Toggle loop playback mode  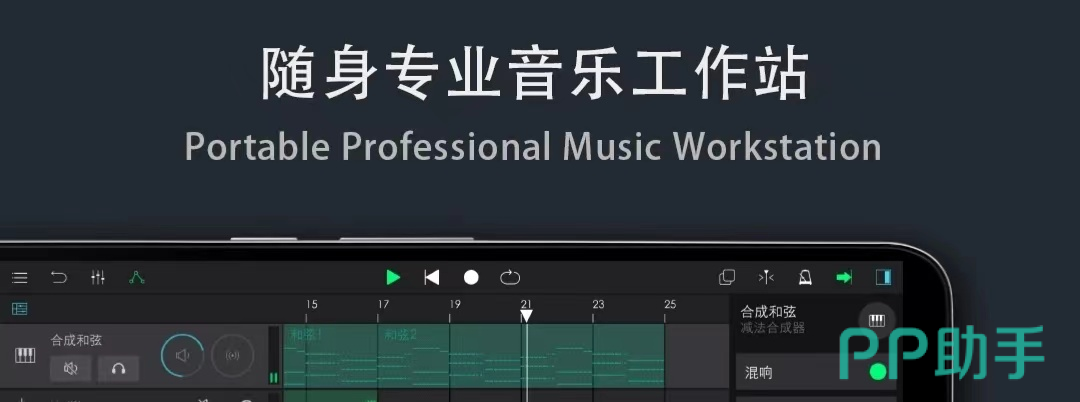(510, 277)
